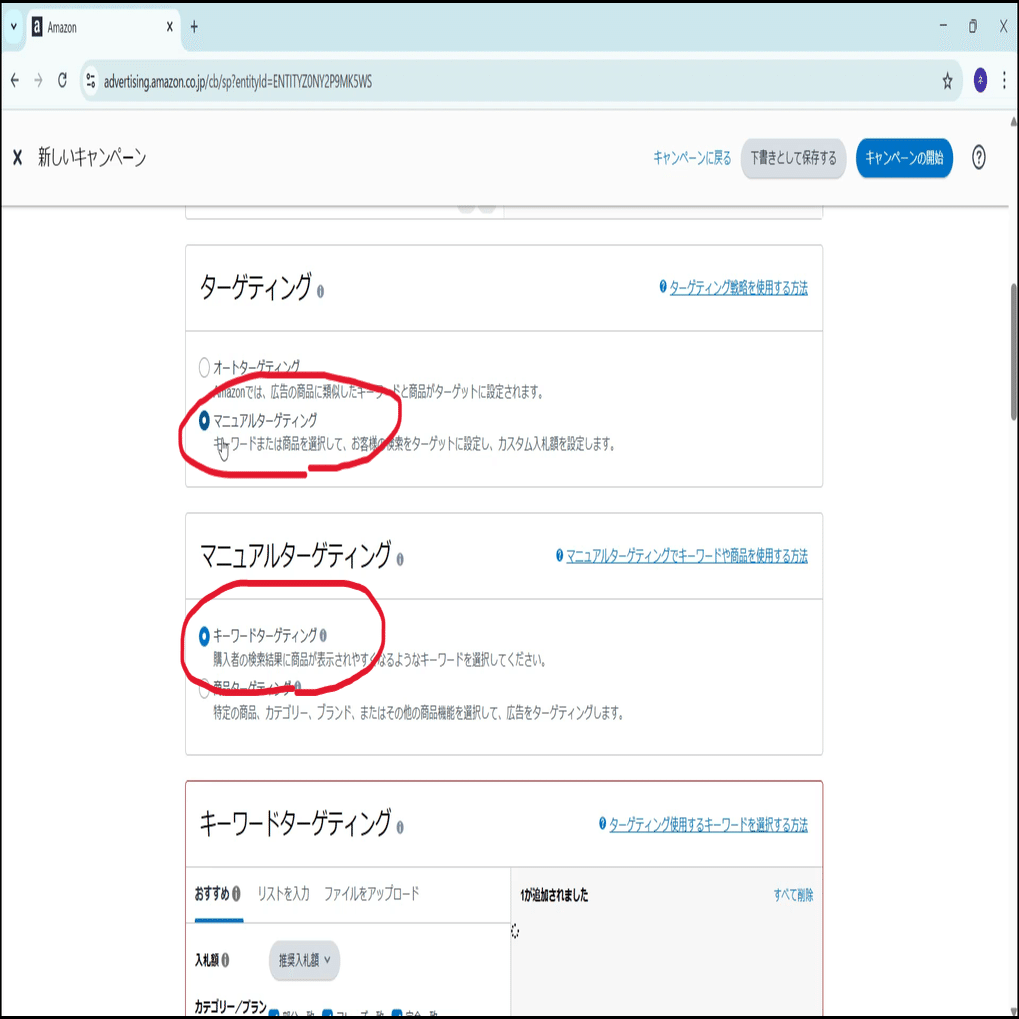This screenshot has height=1019, width=1019.
Task: Open マニュアルターゲティングでキーワードや商品を使用する方法 link
Action: (x=687, y=556)
